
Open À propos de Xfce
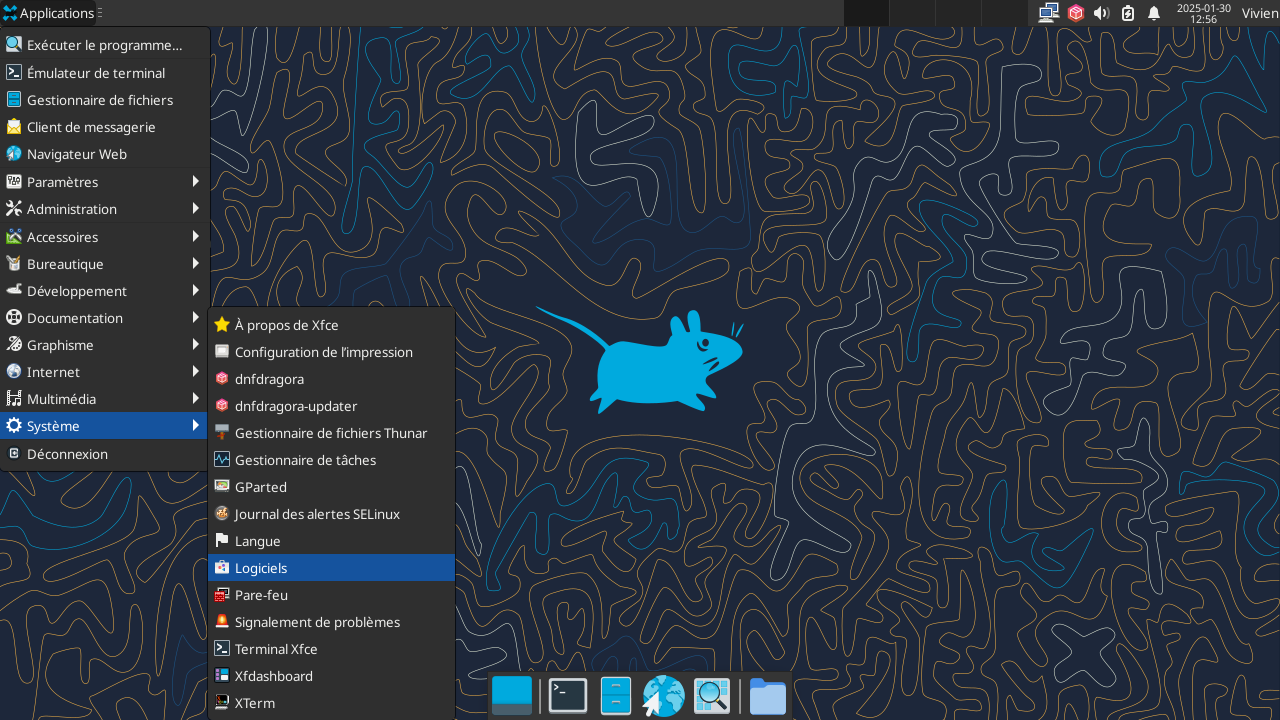coord(331,325)
